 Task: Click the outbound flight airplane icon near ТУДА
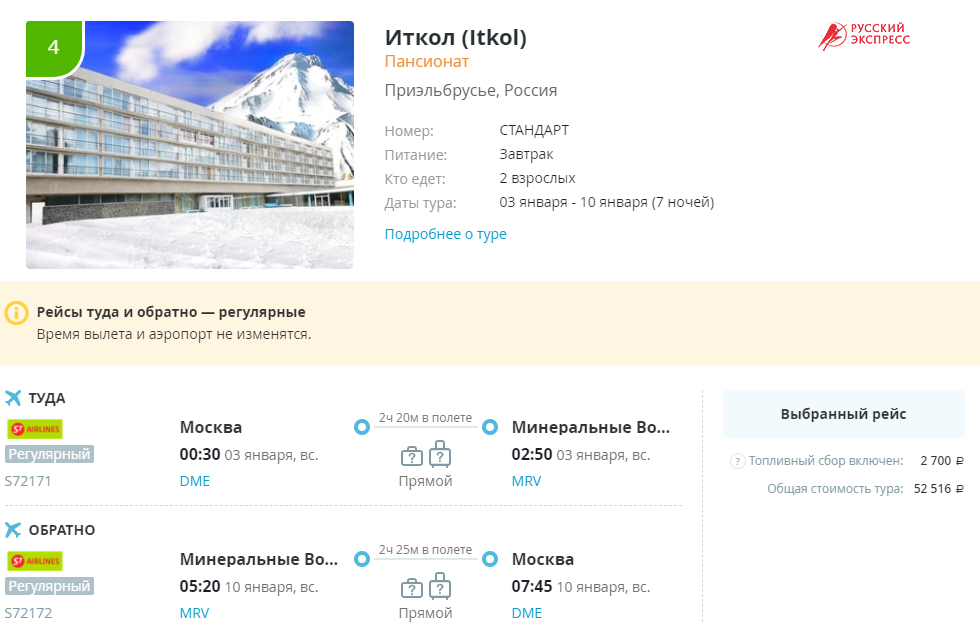(x=13, y=398)
